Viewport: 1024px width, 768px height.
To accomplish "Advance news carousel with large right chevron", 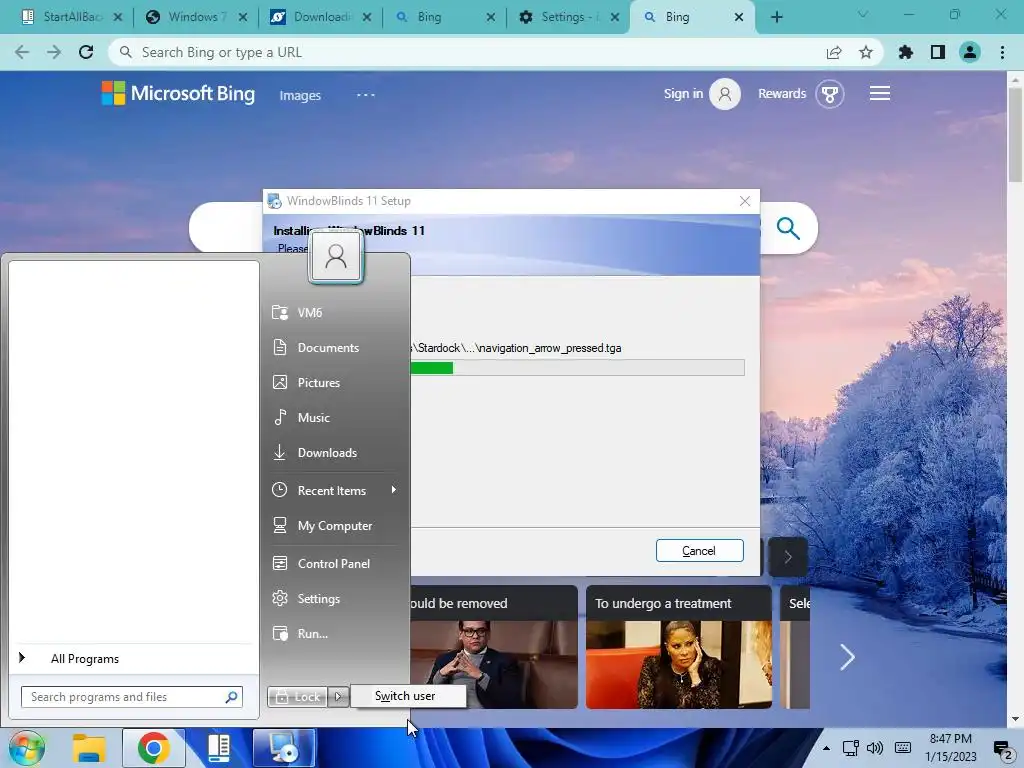I will tap(847, 657).
